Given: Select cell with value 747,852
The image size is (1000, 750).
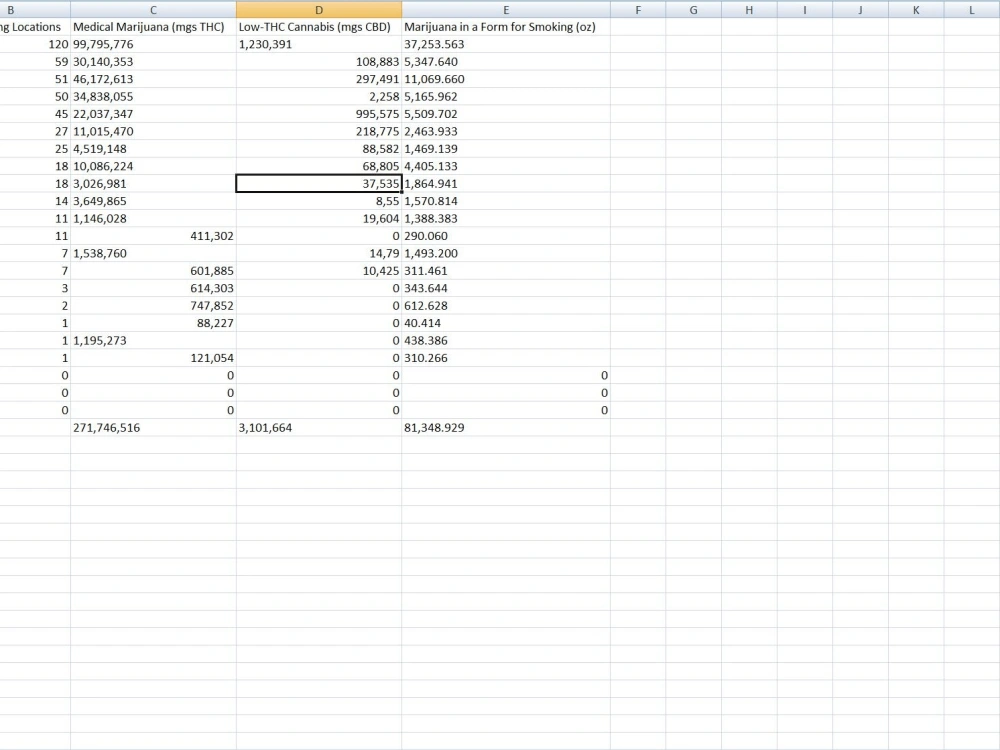Looking at the screenshot, I should click(x=153, y=305).
